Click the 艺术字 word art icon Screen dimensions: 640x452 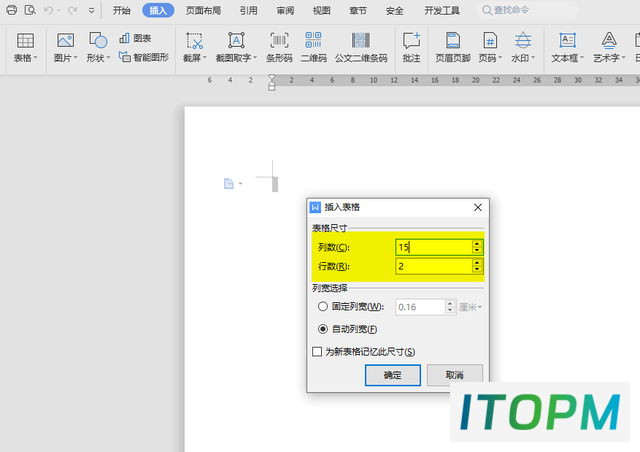609,41
